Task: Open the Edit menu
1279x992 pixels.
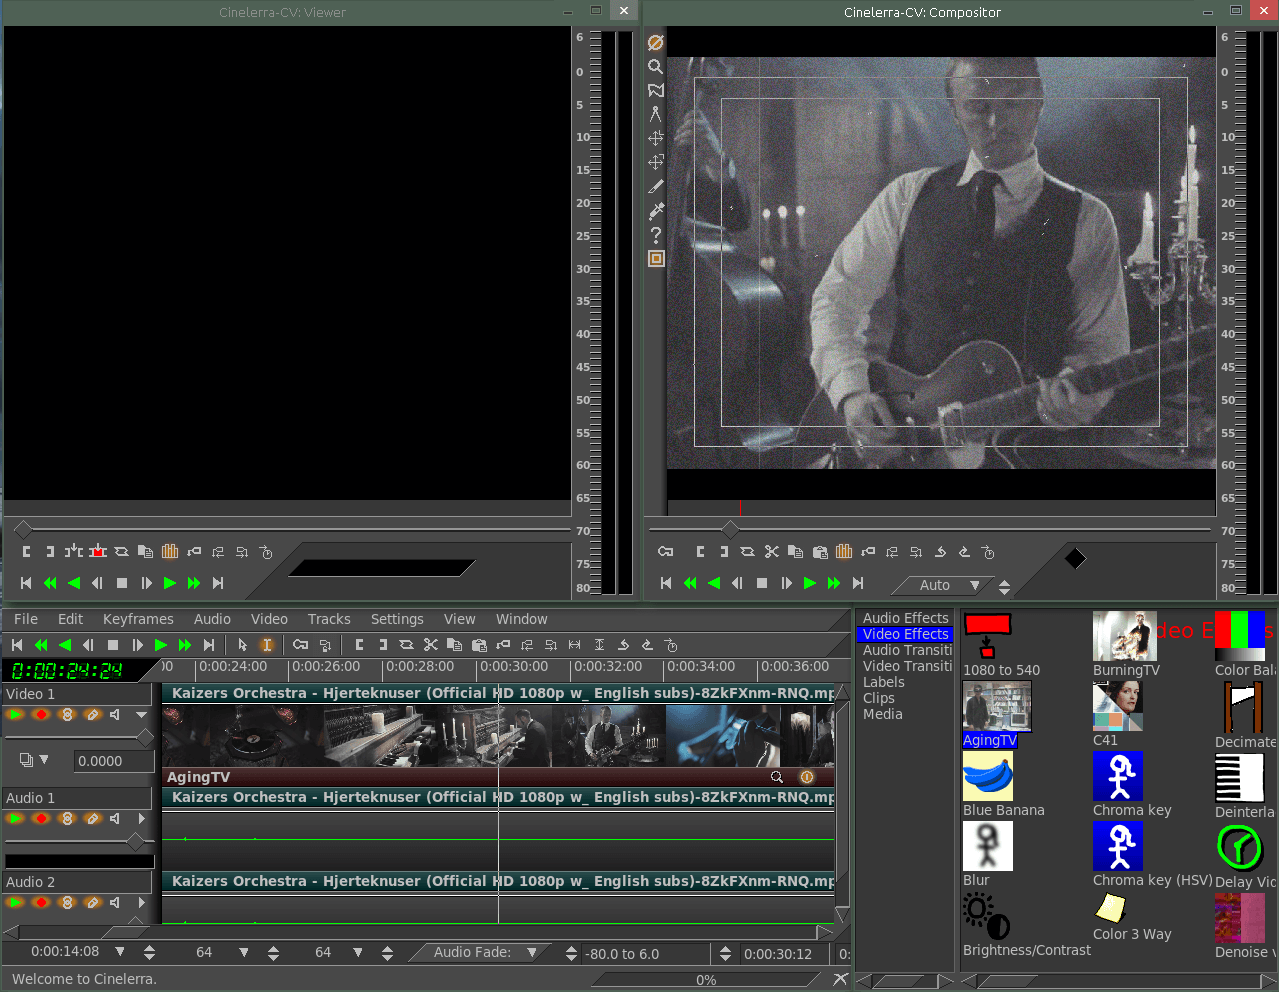Action: click(x=70, y=619)
